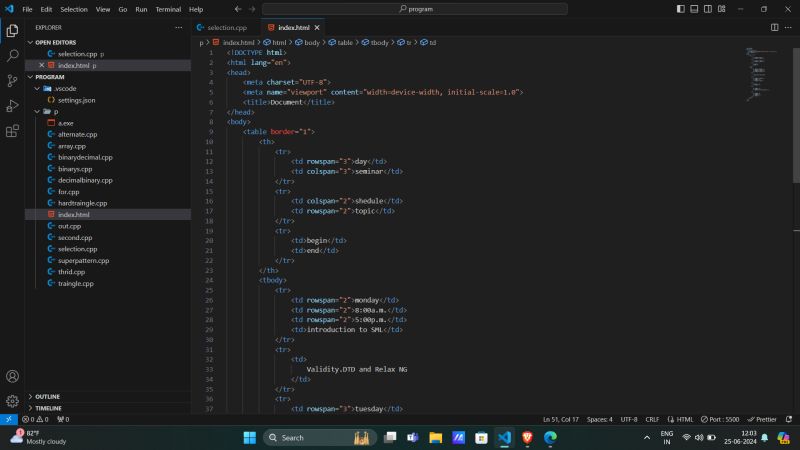Toggle the Primary Side Bar layout icon
The image size is (800, 450).
[x=681, y=9]
